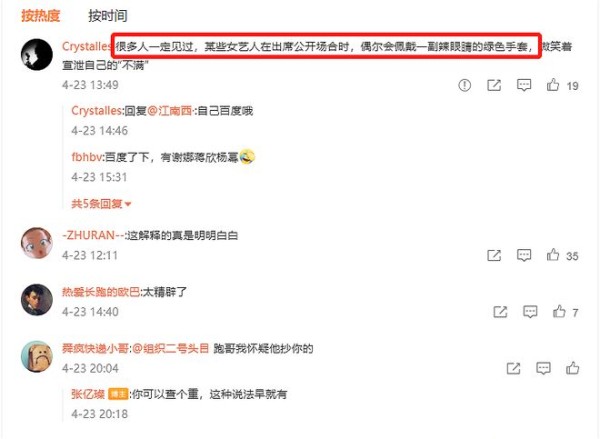
Task: Switch to 按时间 sorting tab
Action: click(108, 16)
